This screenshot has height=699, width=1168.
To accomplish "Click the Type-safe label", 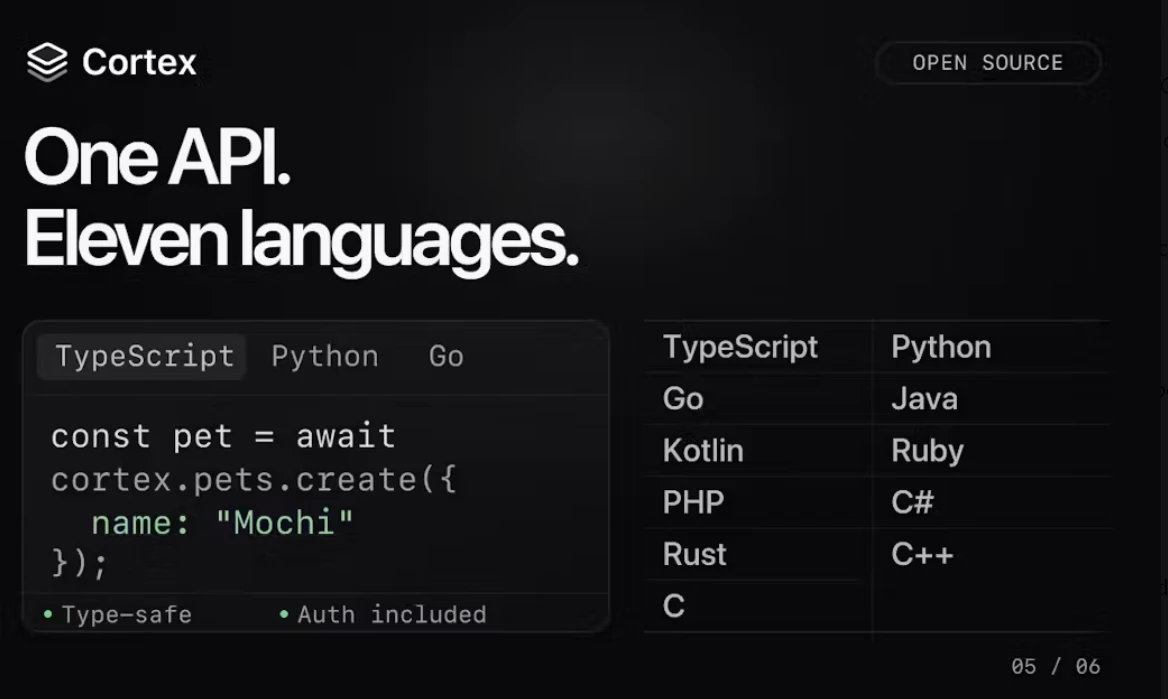I will point(126,615).
